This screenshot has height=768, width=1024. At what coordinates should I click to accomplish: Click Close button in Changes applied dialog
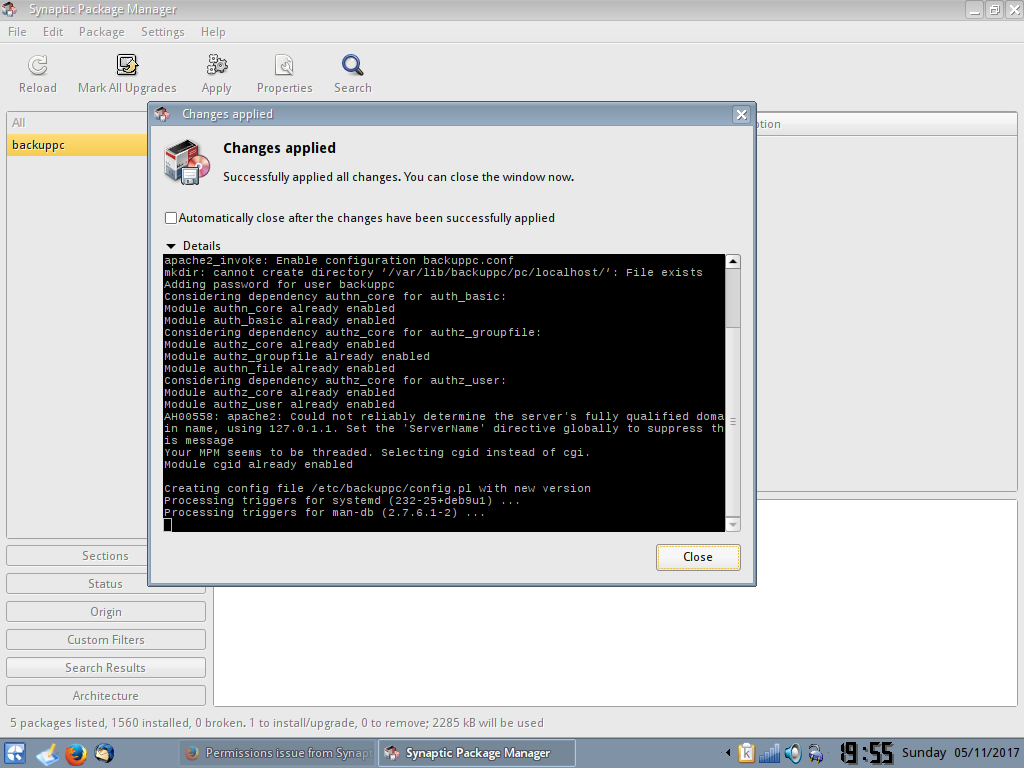[698, 557]
